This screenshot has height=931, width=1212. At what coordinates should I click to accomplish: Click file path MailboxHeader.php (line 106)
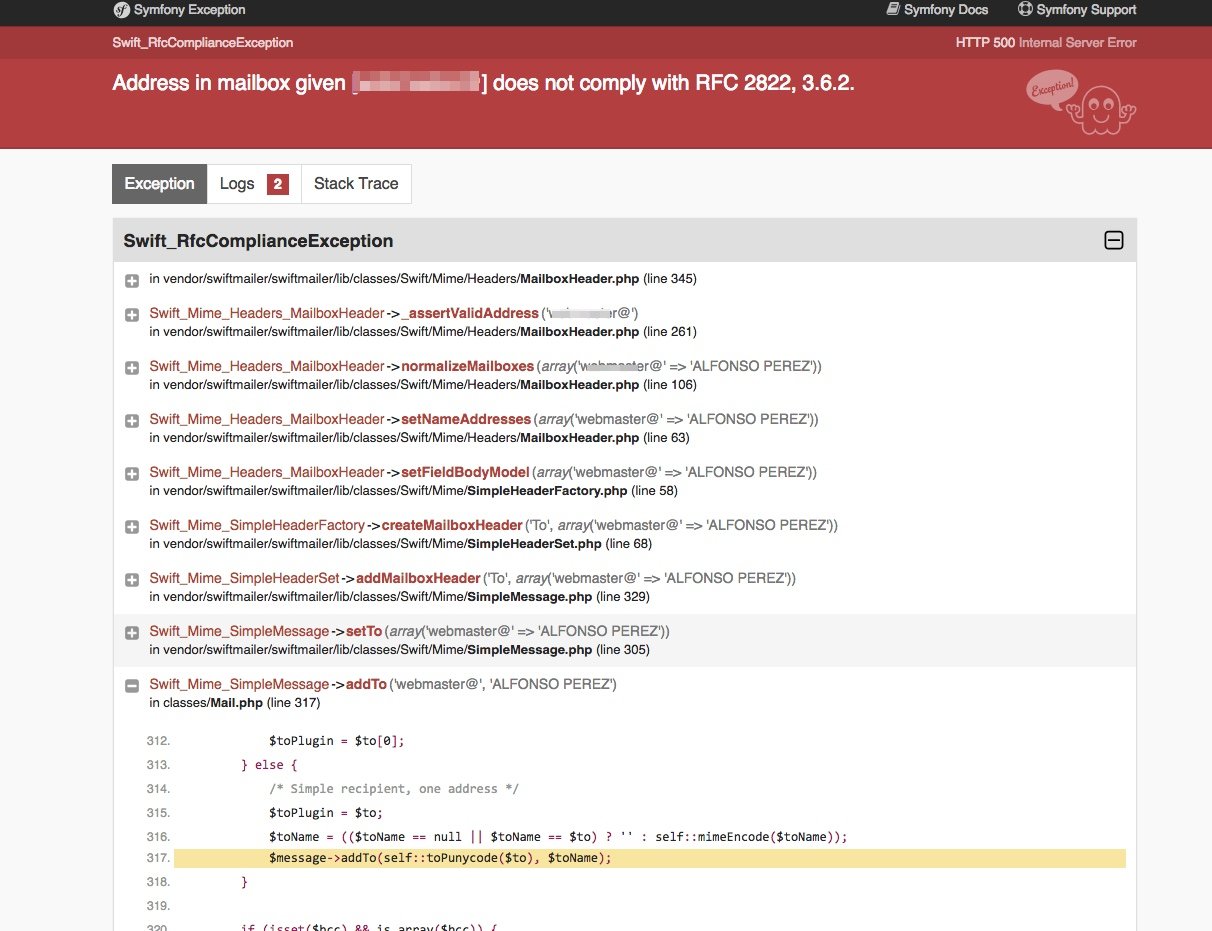[423, 385]
